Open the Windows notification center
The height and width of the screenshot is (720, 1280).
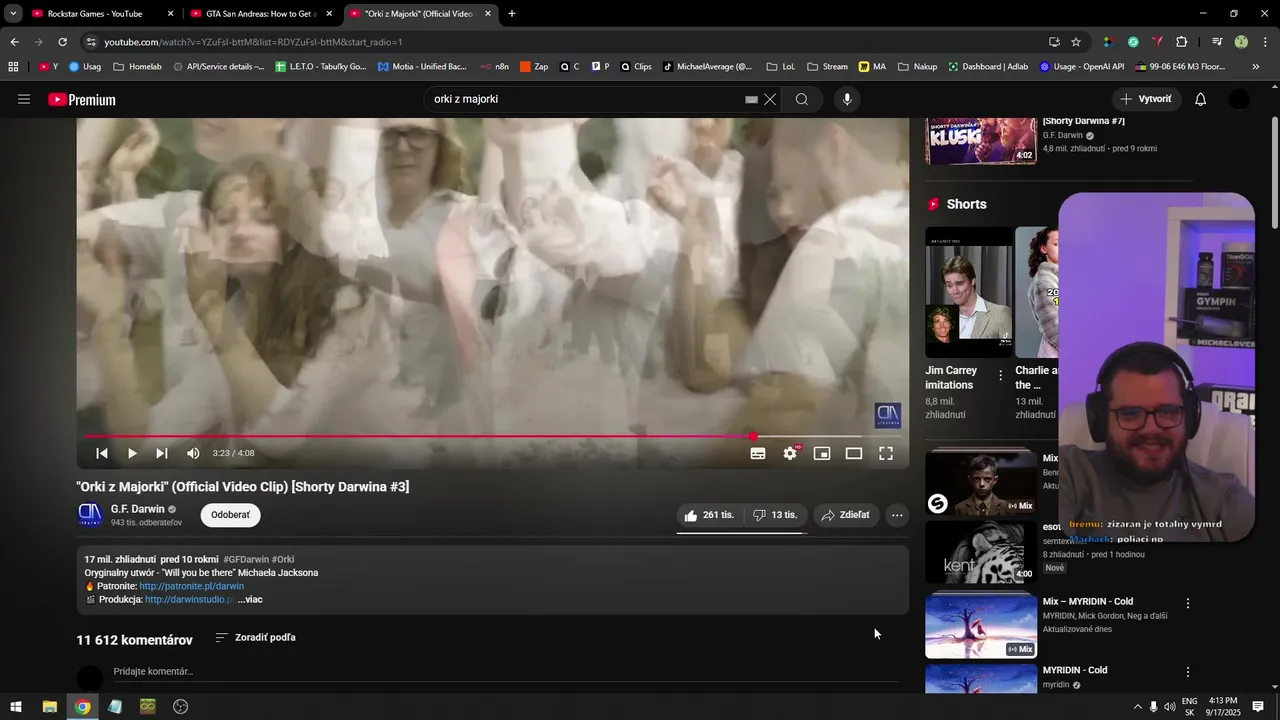pyautogui.click(x=1258, y=707)
